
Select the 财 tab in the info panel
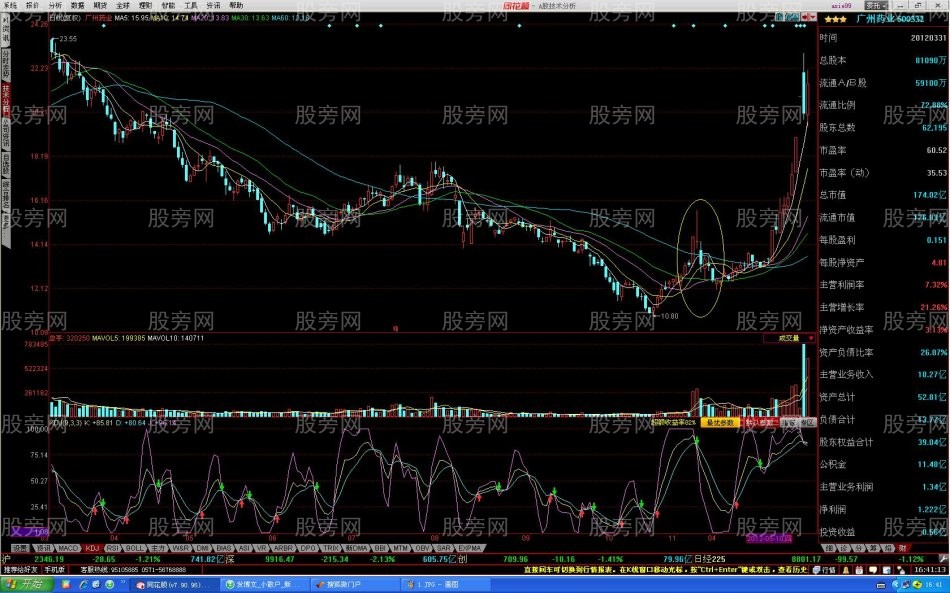(x=903, y=548)
